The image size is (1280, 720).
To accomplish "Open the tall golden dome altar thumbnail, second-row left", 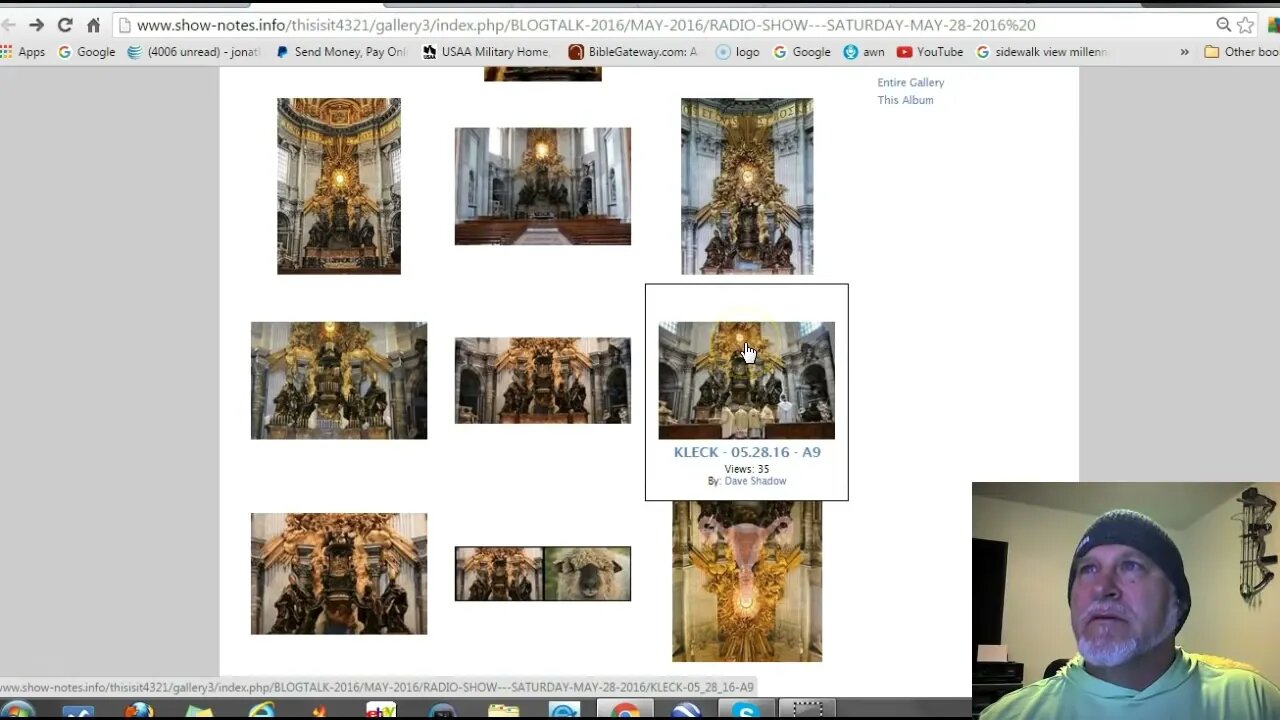I will point(339,186).
